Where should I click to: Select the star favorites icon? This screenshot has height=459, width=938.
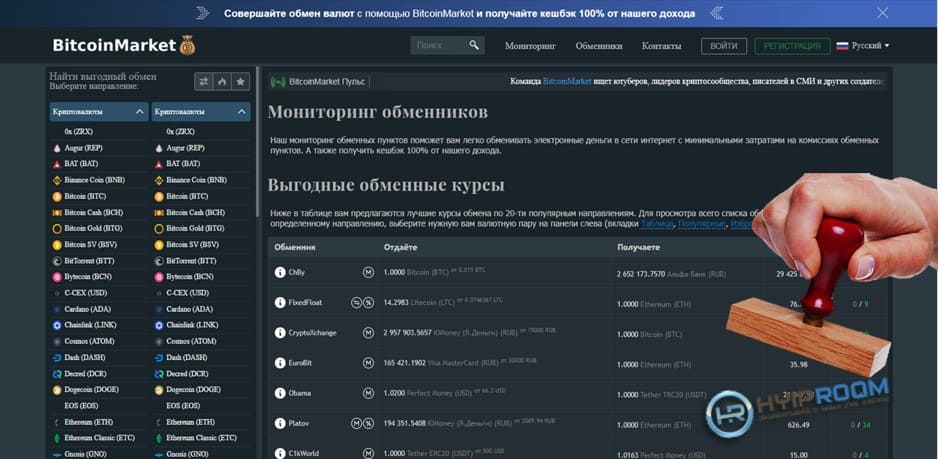pyautogui.click(x=240, y=81)
